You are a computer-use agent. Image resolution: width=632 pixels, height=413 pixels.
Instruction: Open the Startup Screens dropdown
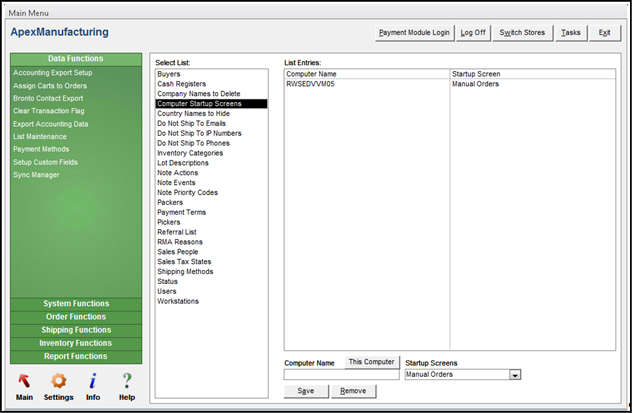click(x=515, y=375)
